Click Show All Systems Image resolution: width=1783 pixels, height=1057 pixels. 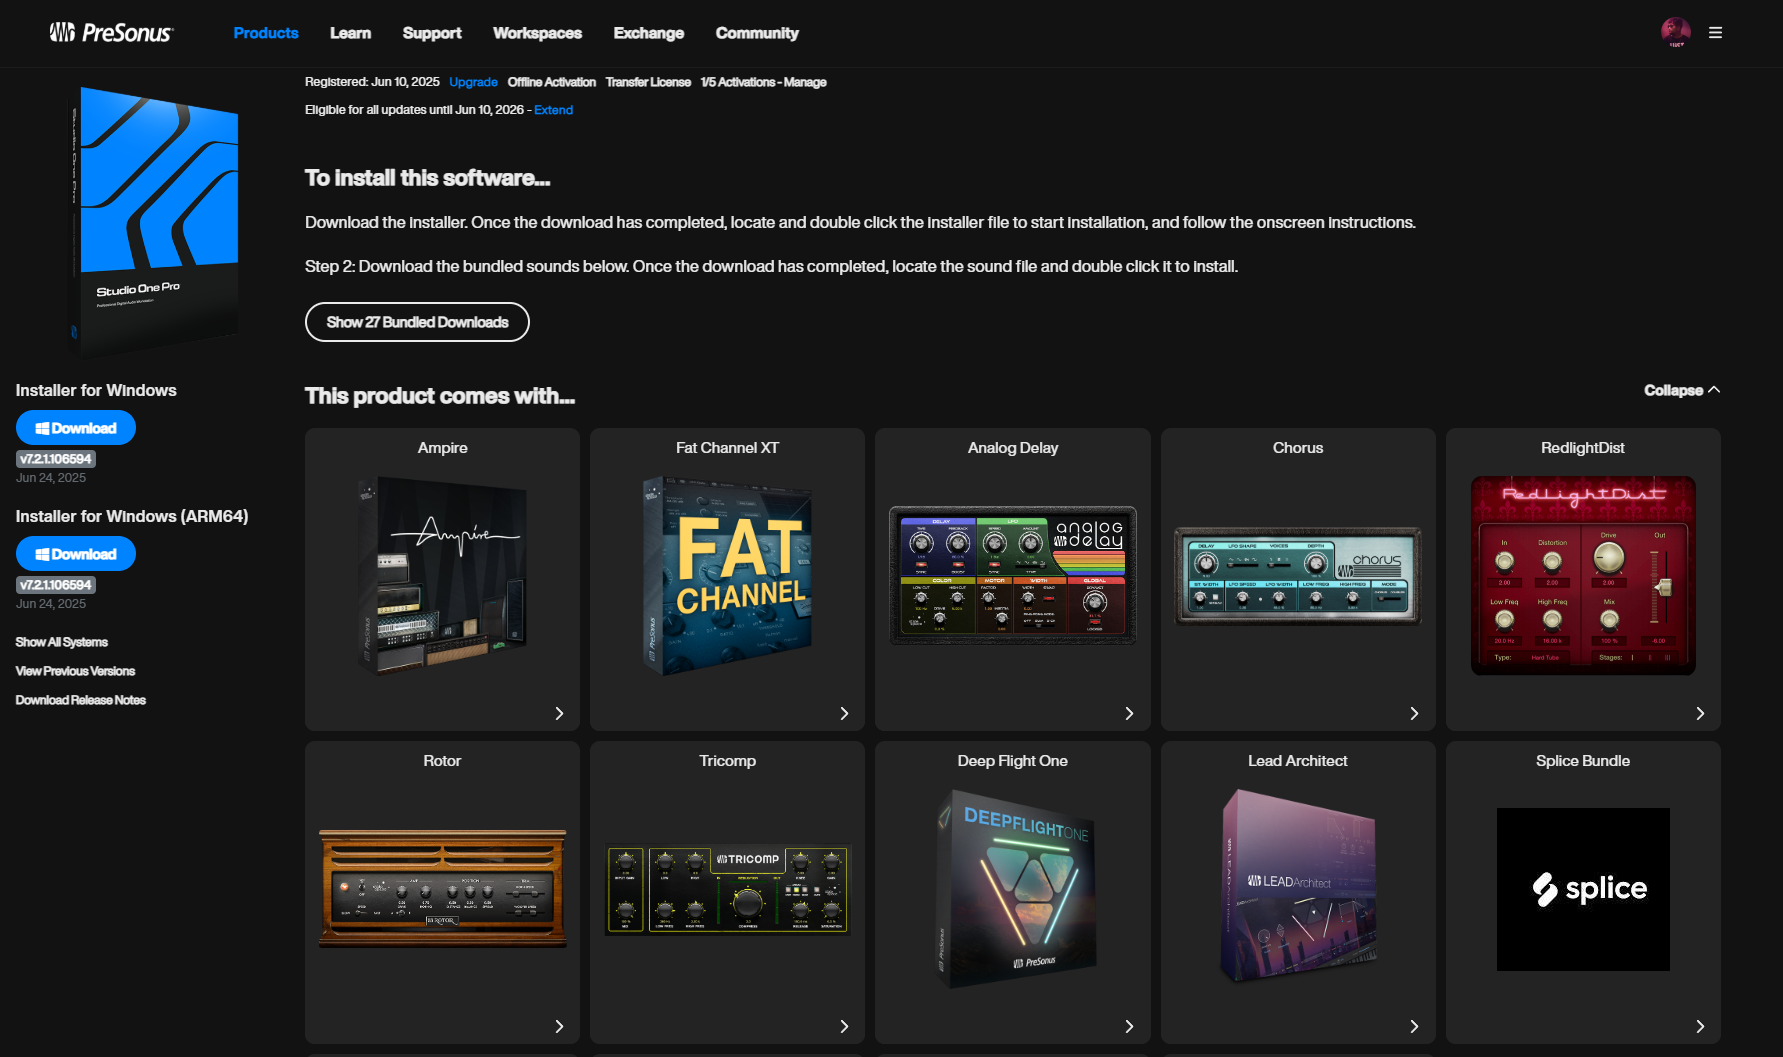[x=61, y=642]
